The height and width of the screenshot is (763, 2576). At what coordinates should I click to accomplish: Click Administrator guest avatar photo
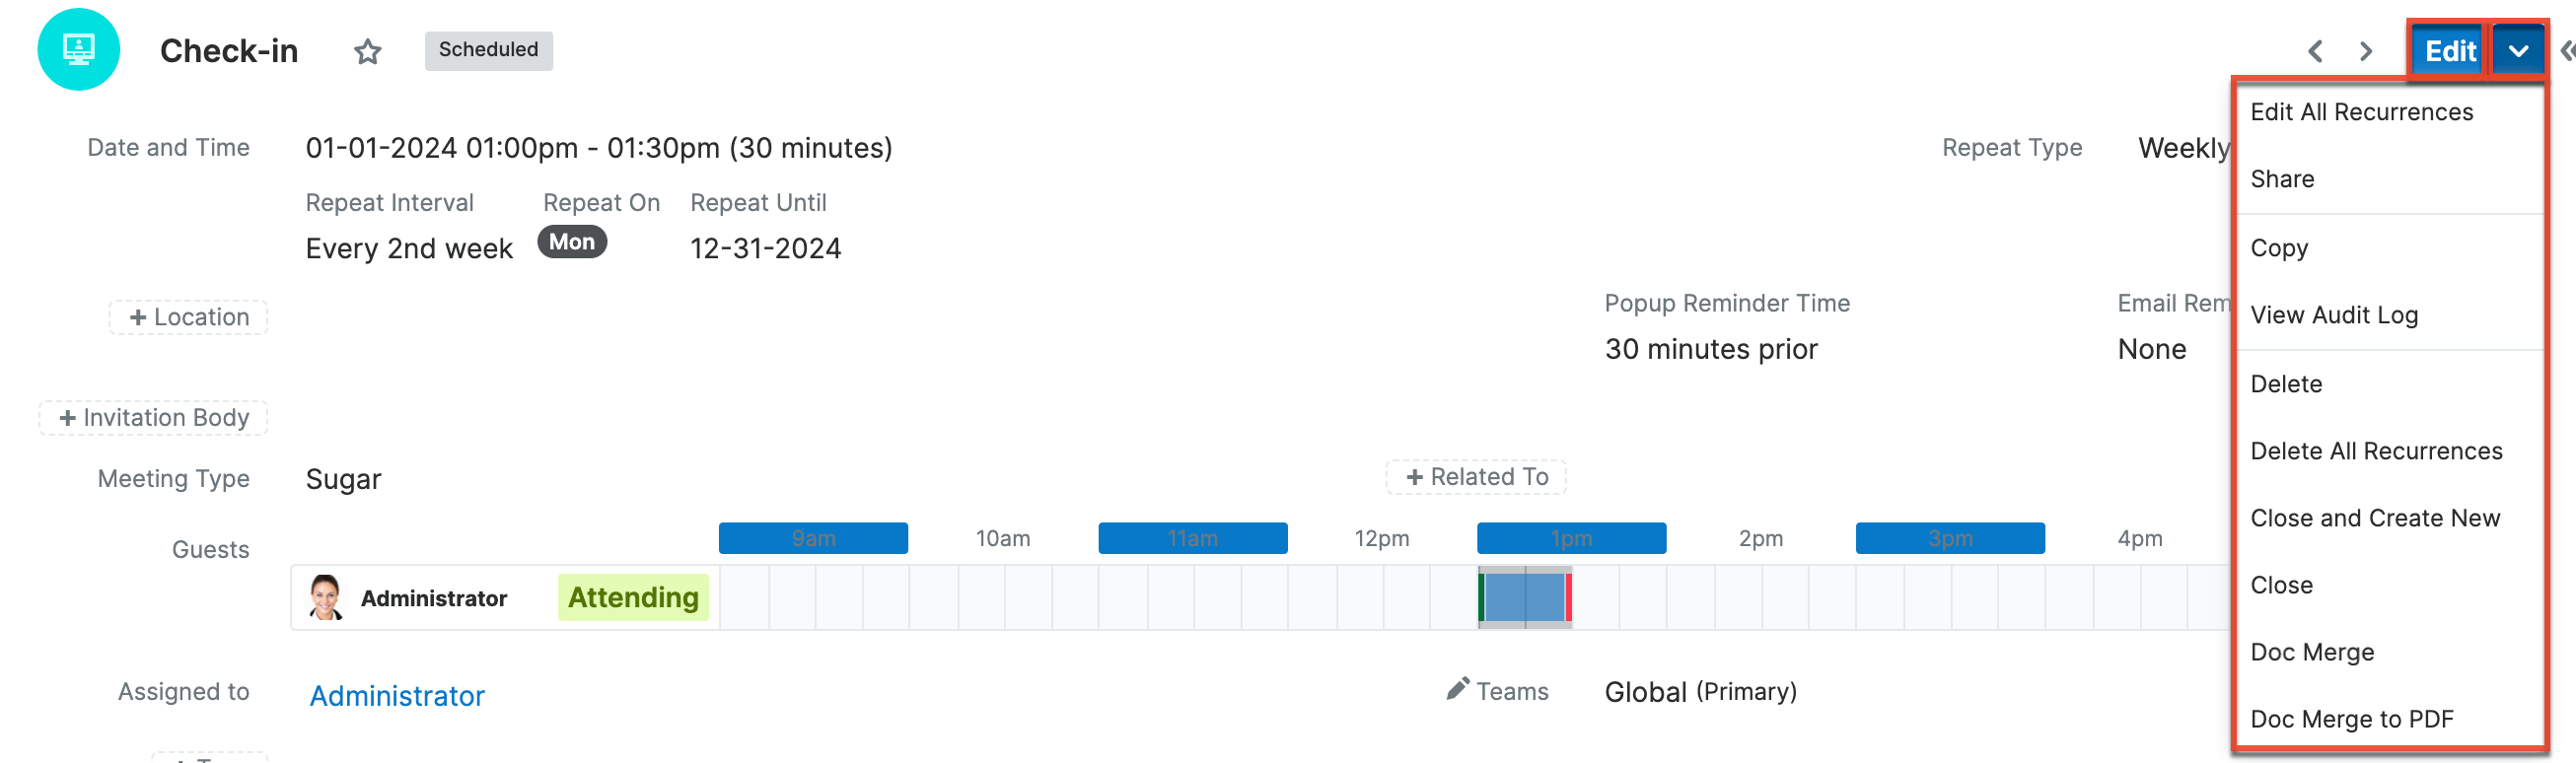coord(325,597)
